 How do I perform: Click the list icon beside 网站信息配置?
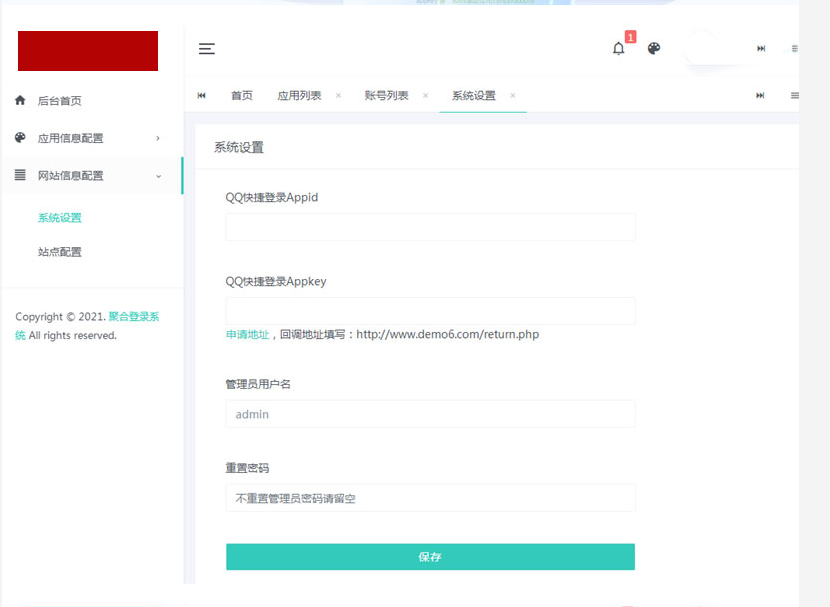click(20, 175)
